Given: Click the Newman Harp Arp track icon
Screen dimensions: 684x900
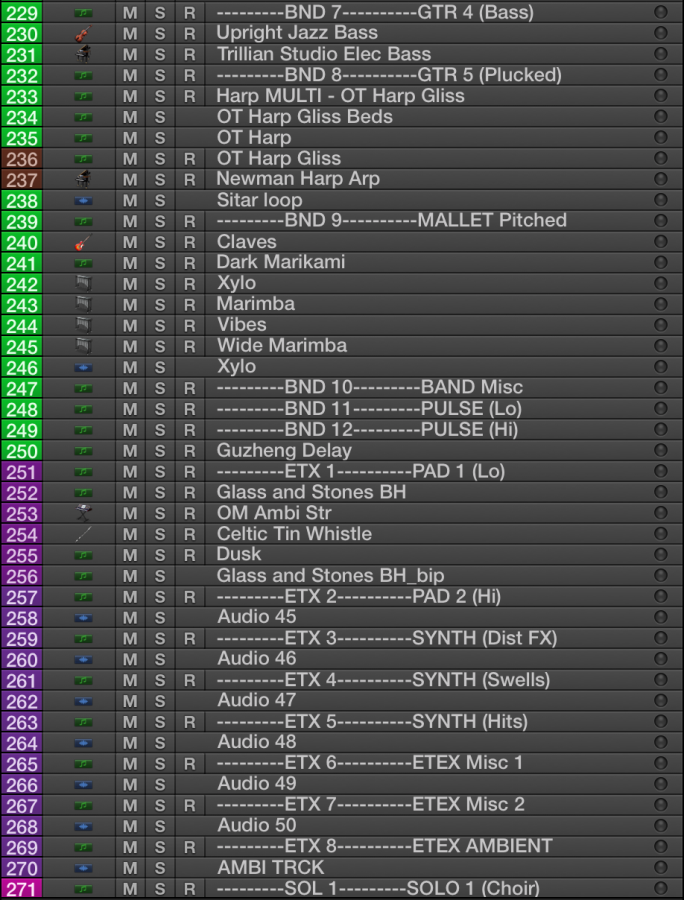Looking at the screenshot, I should click(x=83, y=180).
